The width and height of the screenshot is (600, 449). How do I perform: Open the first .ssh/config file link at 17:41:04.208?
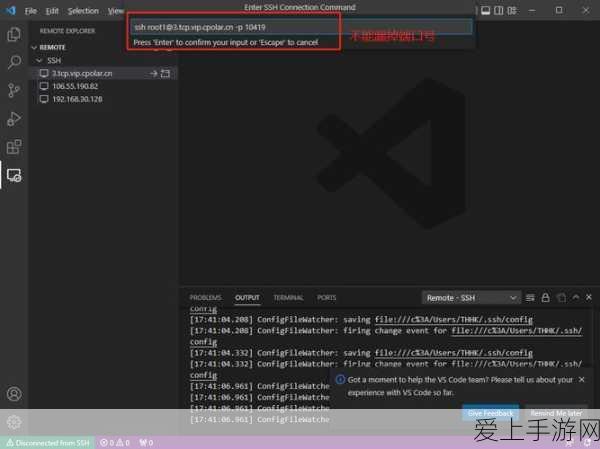[x=453, y=319]
